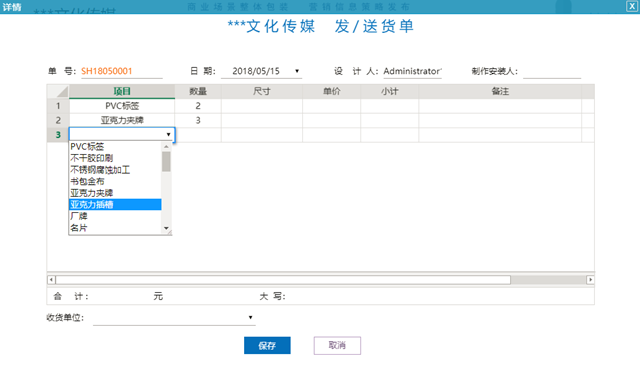Image resolution: width=640 pixels, height=367 pixels.
Task: Expand the 收货单位 dropdown arrow
Action: click(250, 317)
